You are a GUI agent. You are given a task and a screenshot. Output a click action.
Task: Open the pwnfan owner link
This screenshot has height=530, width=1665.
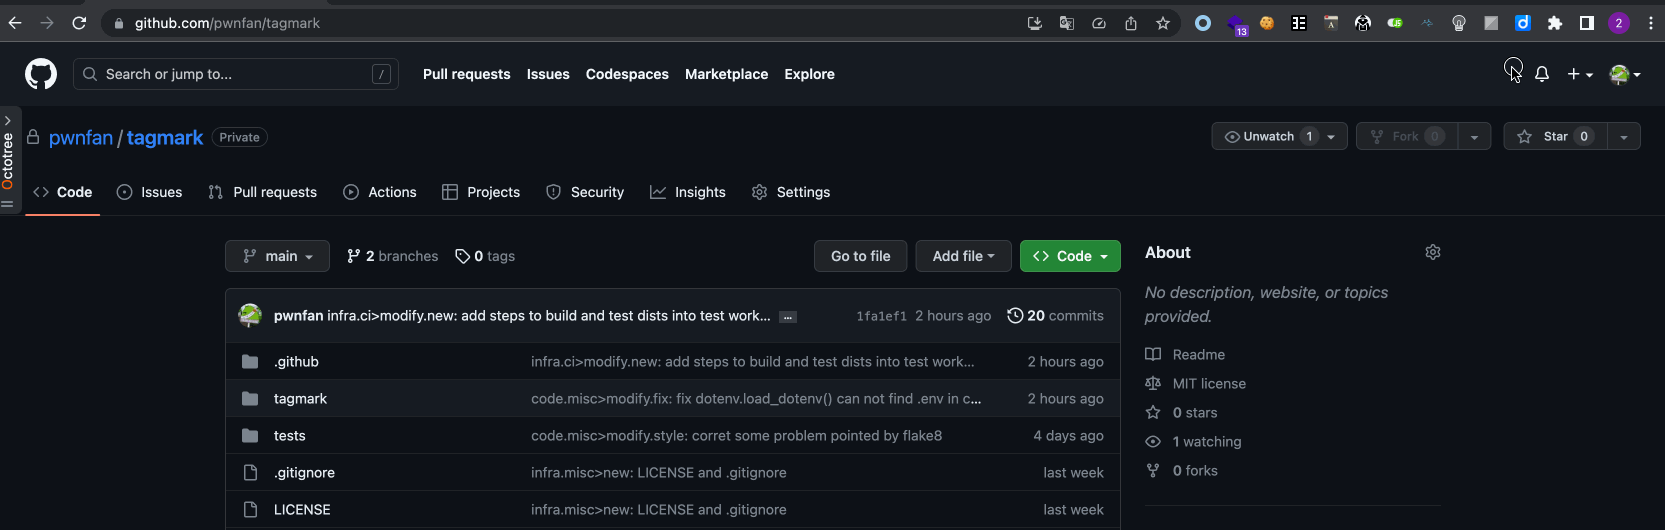[81, 138]
